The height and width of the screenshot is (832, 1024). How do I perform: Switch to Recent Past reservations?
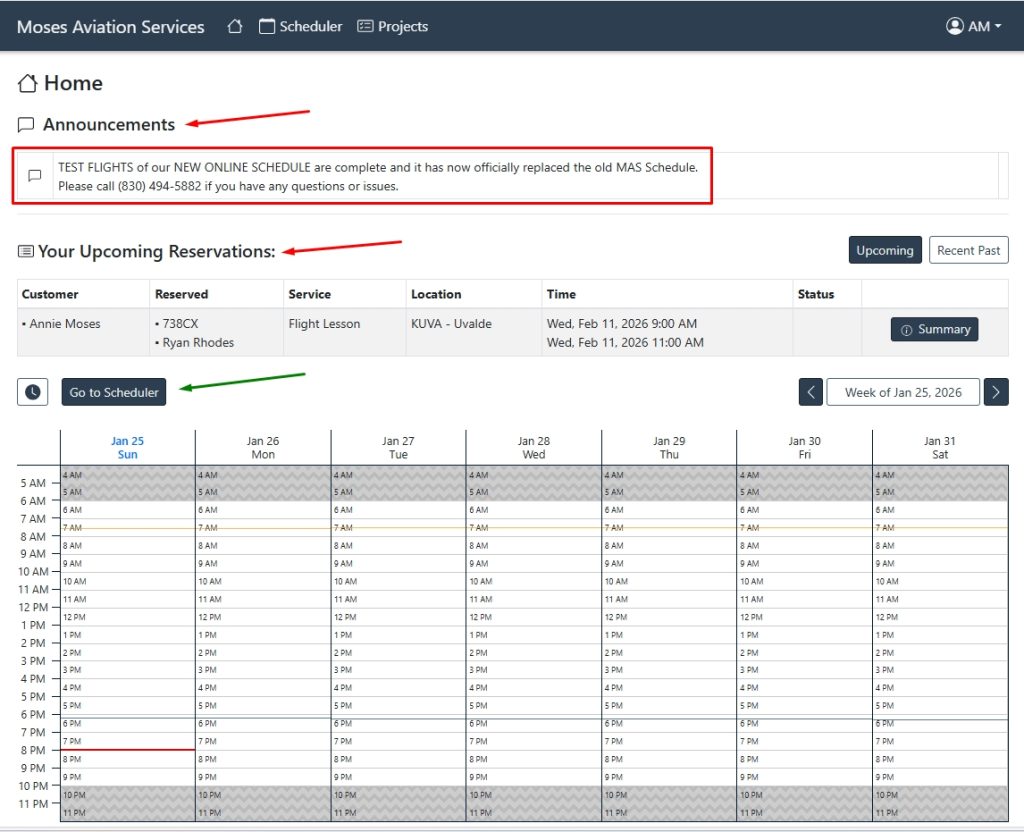968,251
